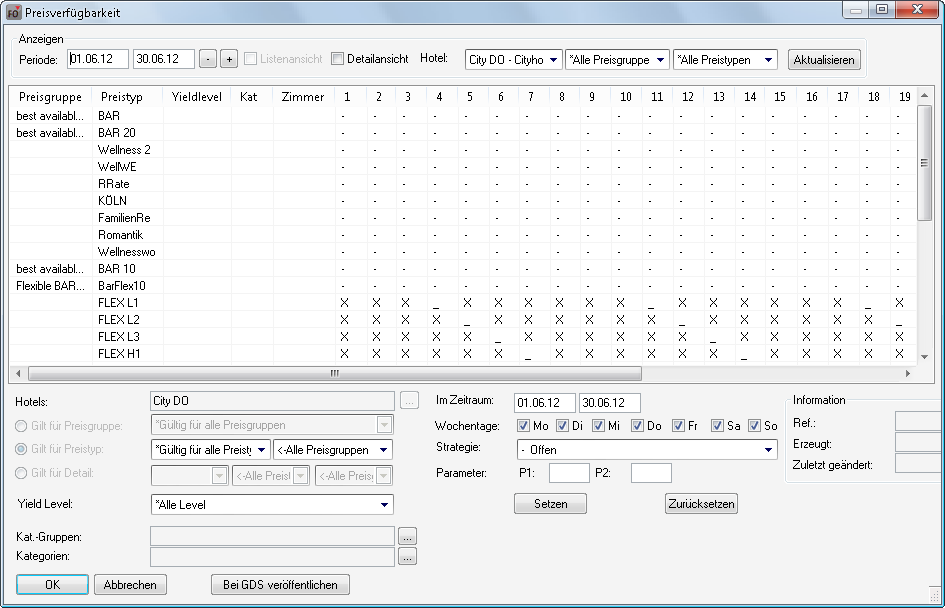Viewport: 945px width, 608px height.
Task: Click the Setzen button
Action: tap(550, 504)
